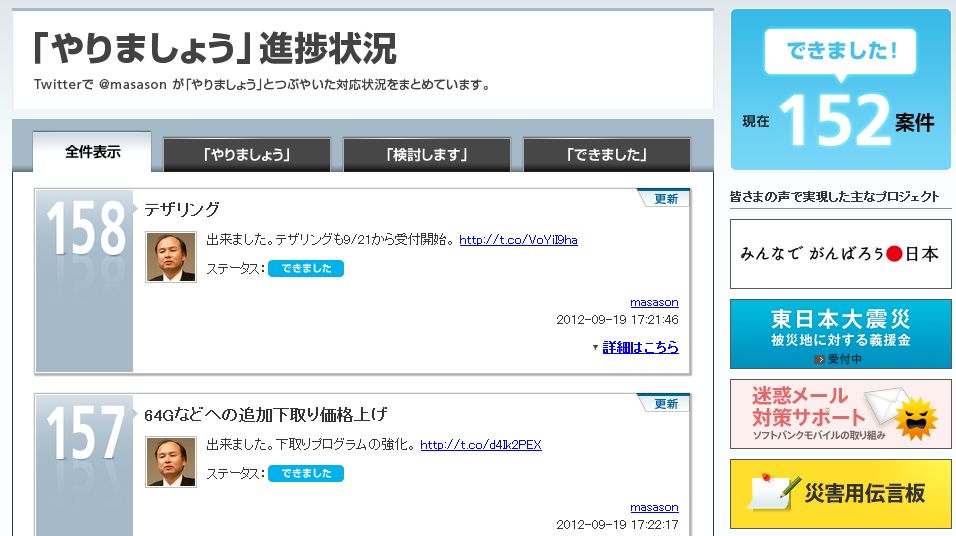The width and height of the screenshot is (956, 536).
Task: Open the できました 152案件 banner
Action: click(840, 90)
